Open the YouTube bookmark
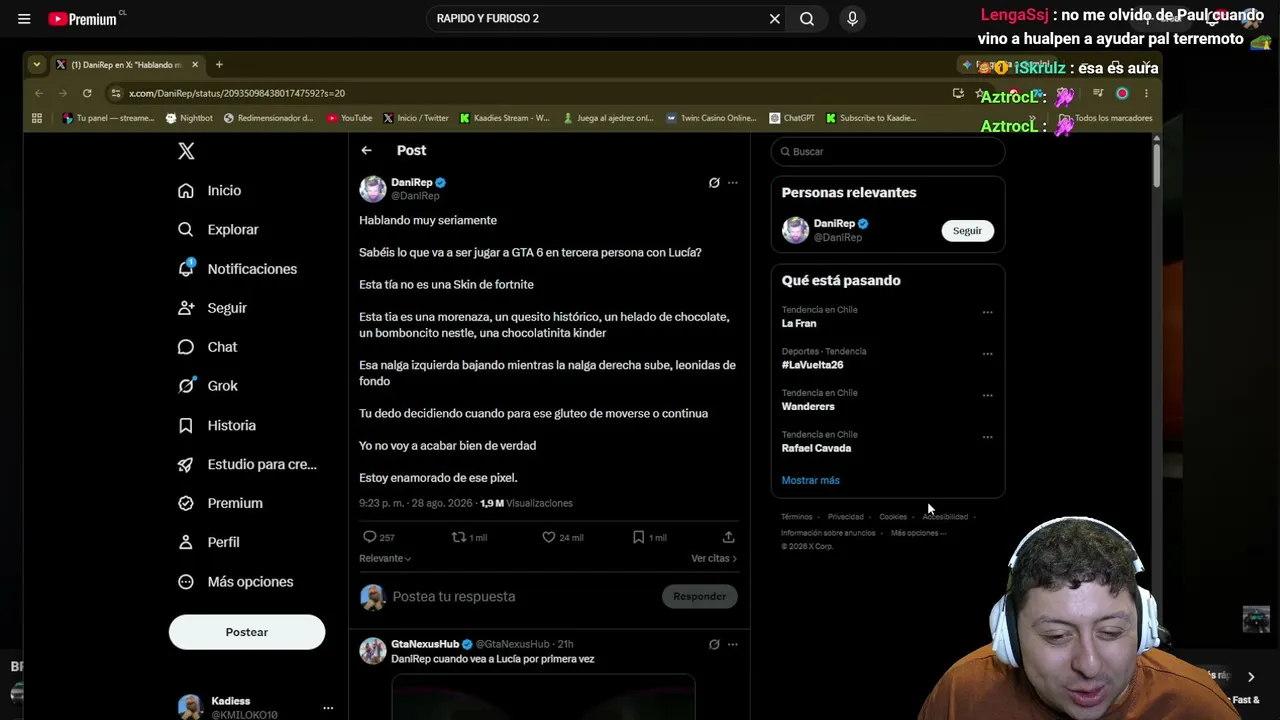This screenshot has height=720, width=1280. pyautogui.click(x=349, y=118)
